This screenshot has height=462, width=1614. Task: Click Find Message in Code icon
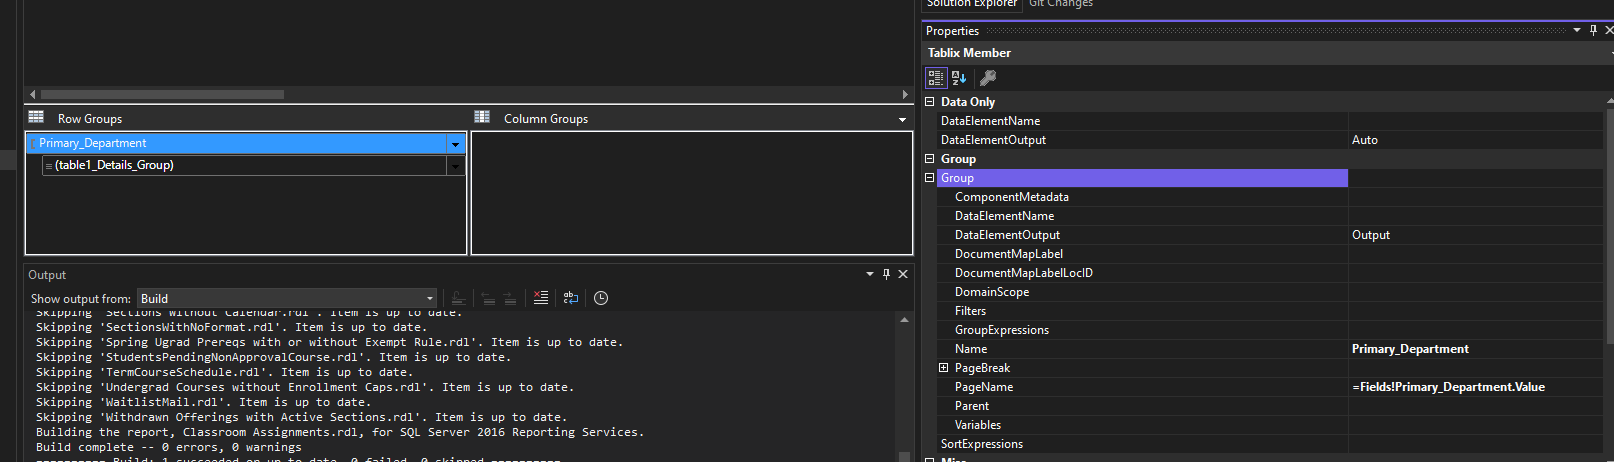click(458, 298)
